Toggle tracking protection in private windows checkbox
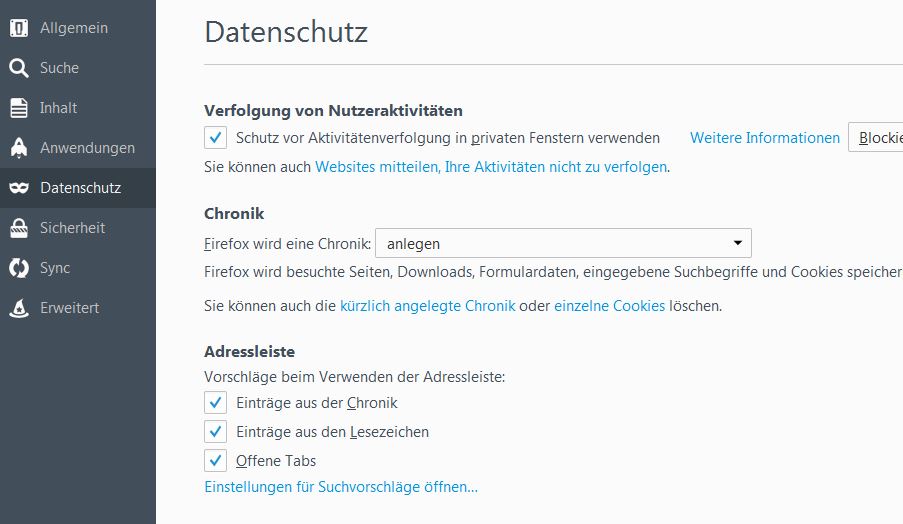 click(215, 138)
